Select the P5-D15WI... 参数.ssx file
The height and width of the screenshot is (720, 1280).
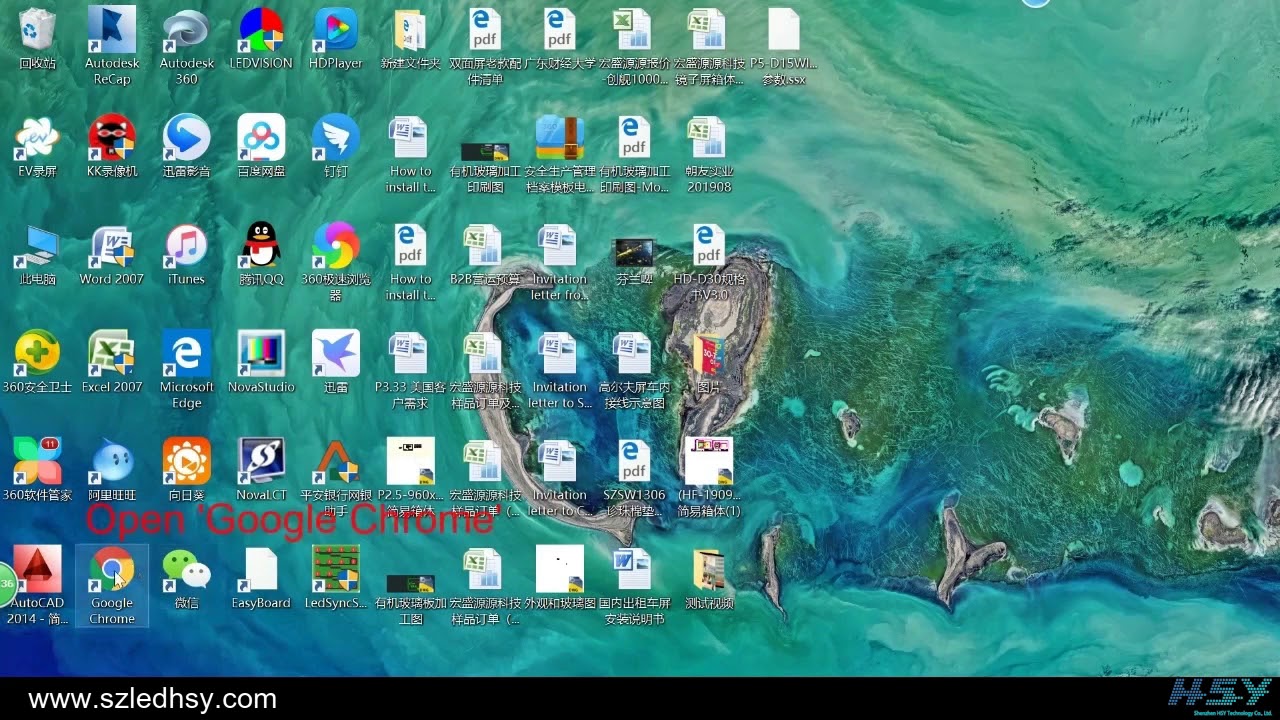pyautogui.click(x=783, y=46)
